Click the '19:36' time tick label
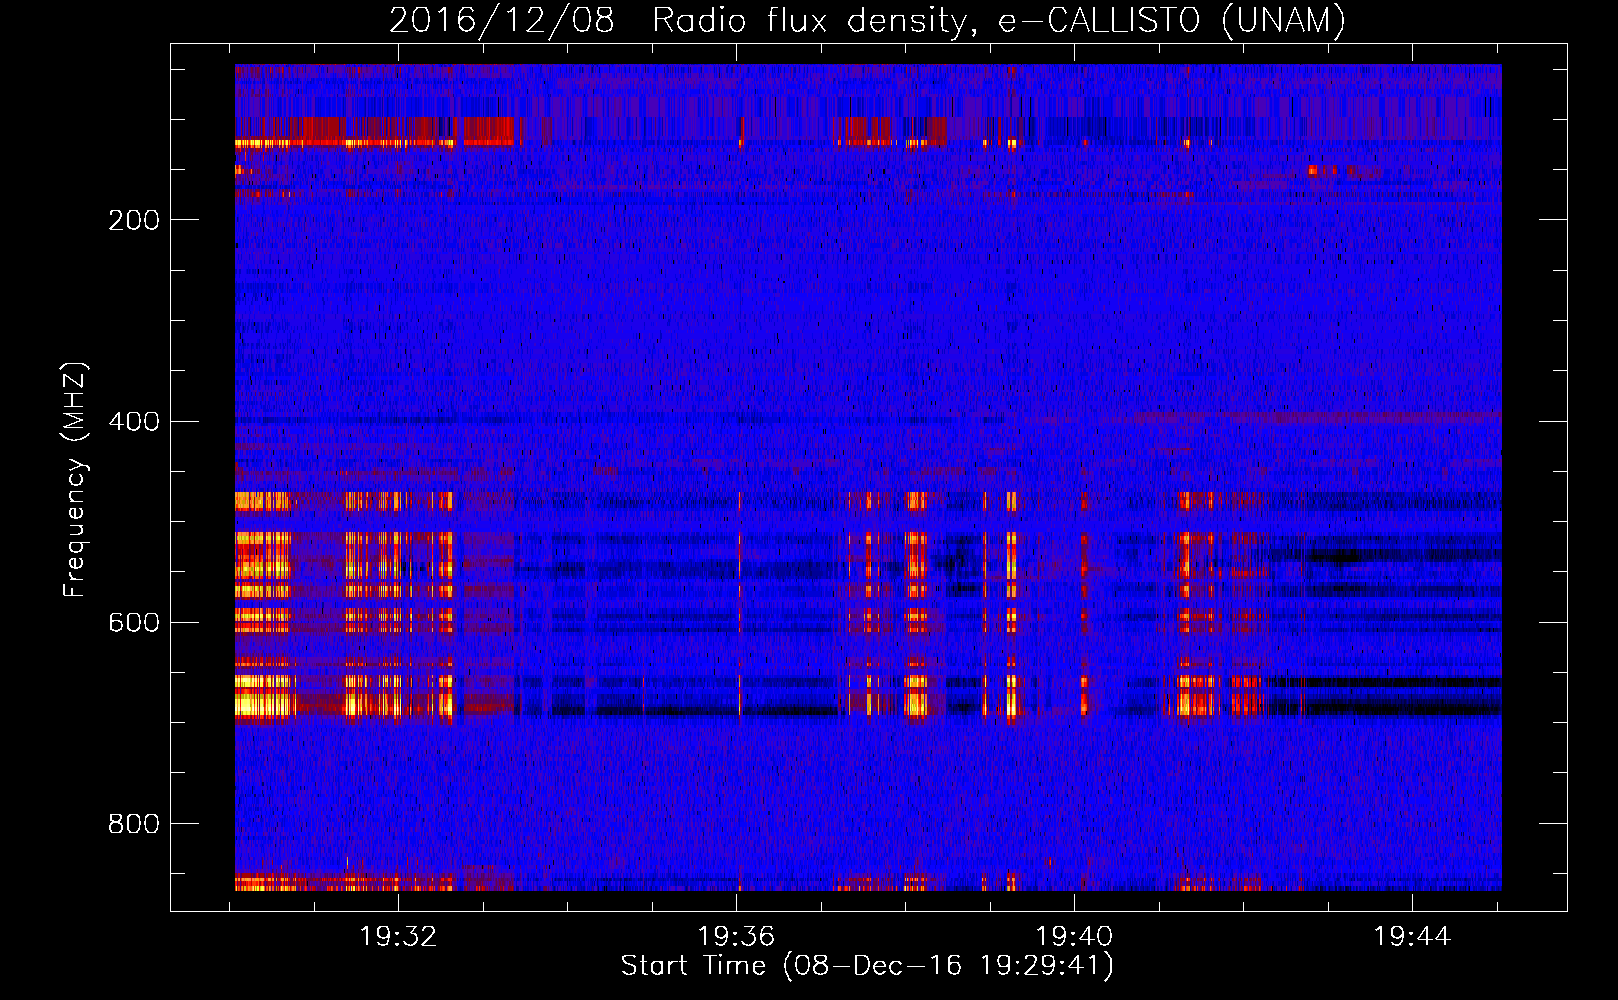The height and width of the screenshot is (1000, 1618). [x=736, y=937]
